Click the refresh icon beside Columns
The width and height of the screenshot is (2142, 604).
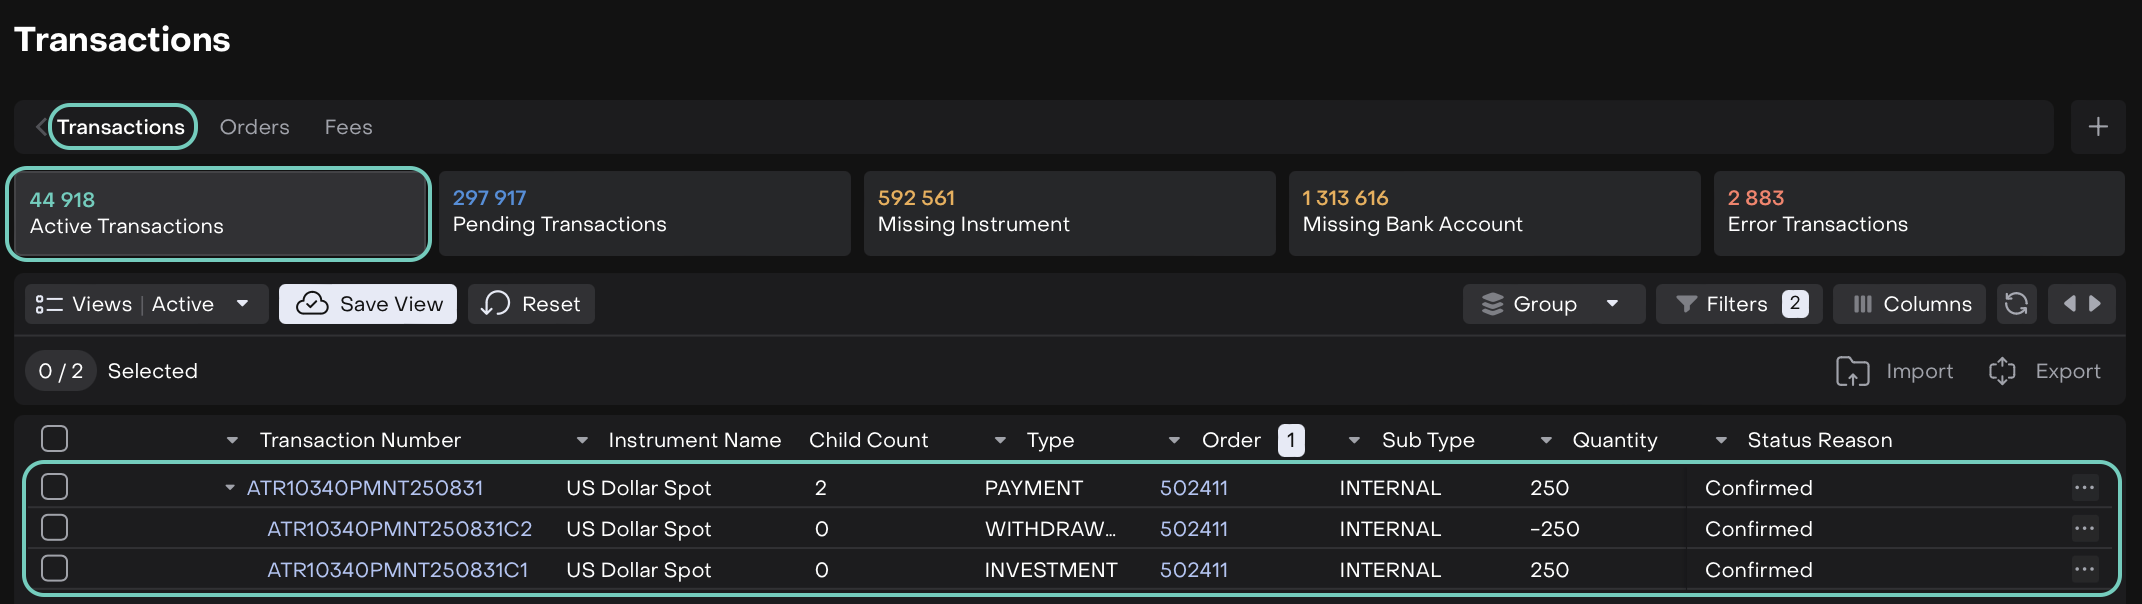coord(2016,304)
